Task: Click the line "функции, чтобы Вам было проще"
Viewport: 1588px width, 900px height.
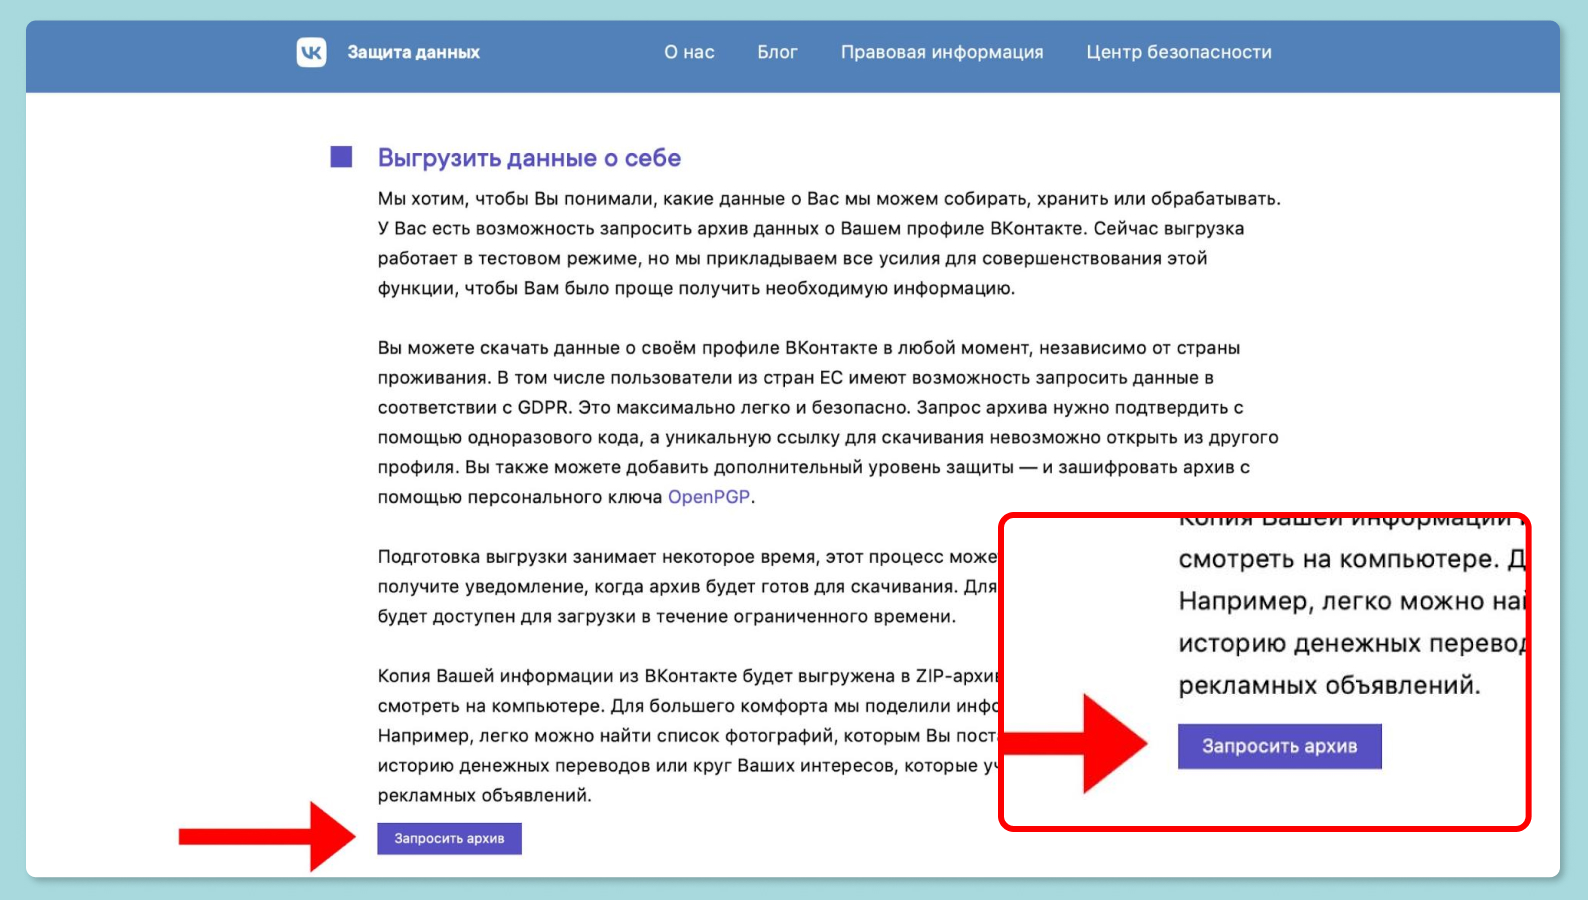Action: (696, 289)
